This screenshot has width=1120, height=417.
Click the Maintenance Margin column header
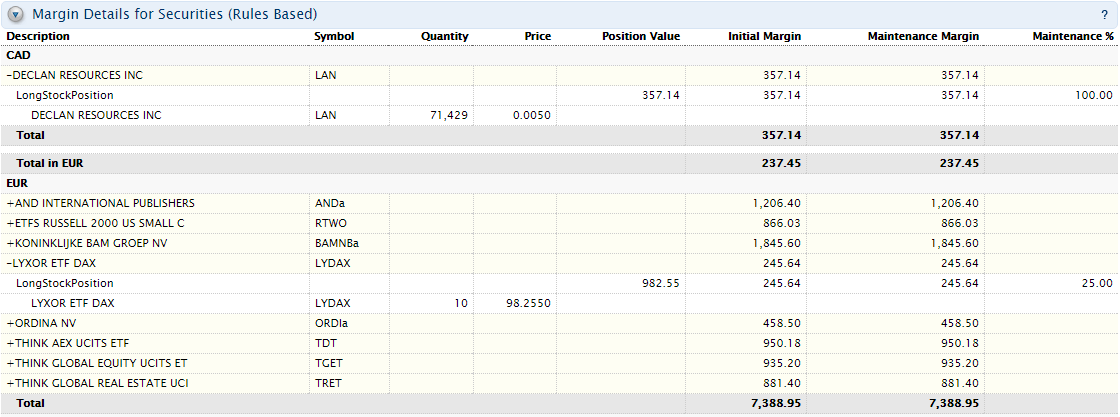(x=923, y=36)
